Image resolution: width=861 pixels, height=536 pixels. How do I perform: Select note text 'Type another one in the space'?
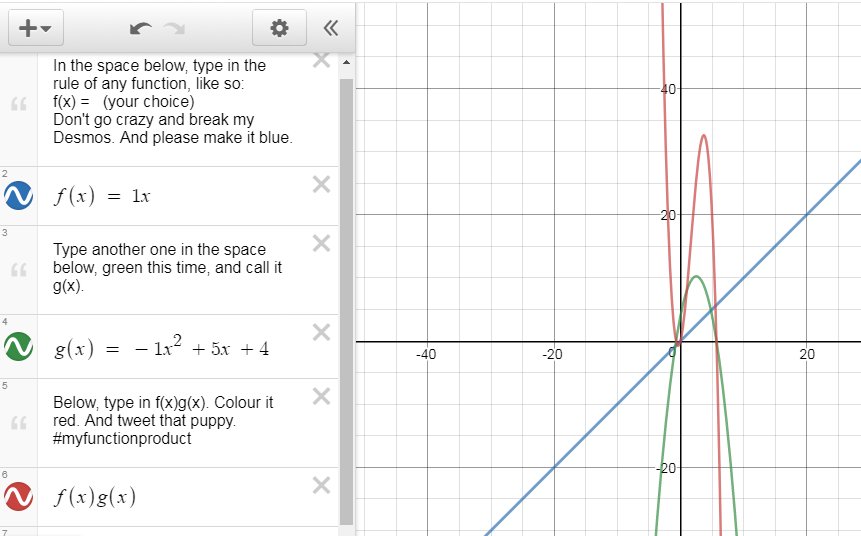pos(159,249)
